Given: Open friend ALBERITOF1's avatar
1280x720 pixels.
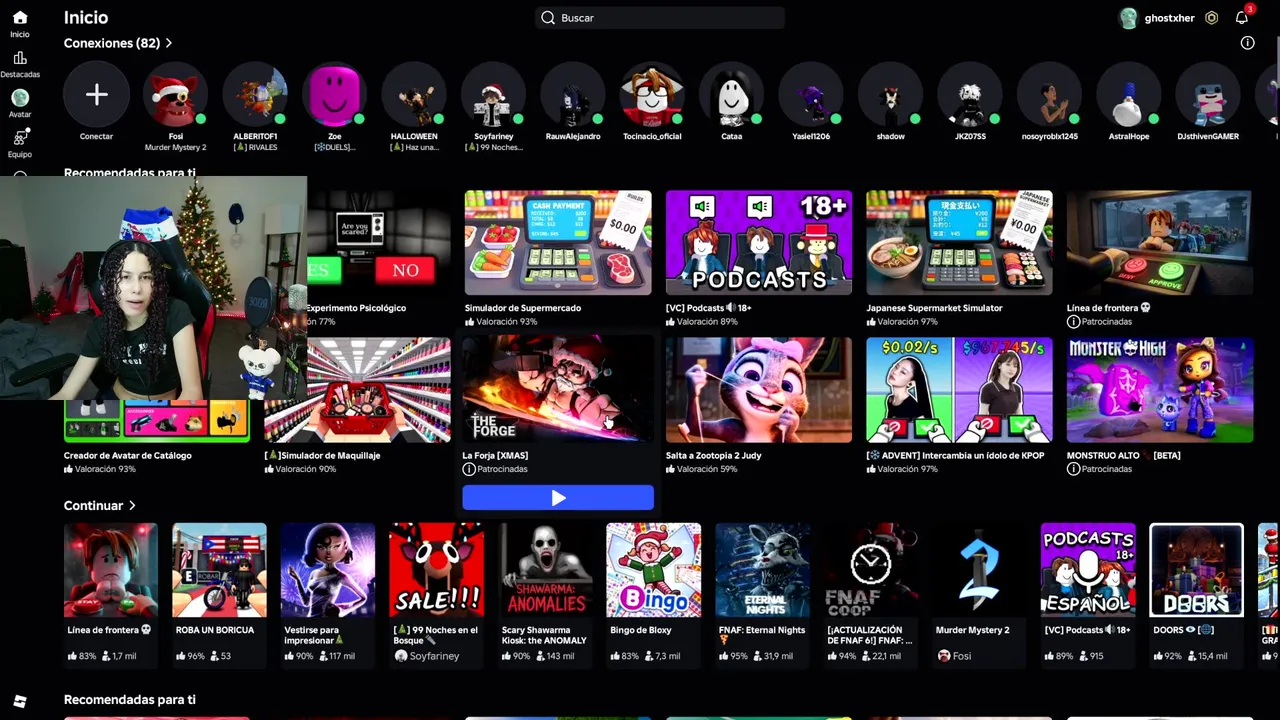Looking at the screenshot, I should coord(255,95).
